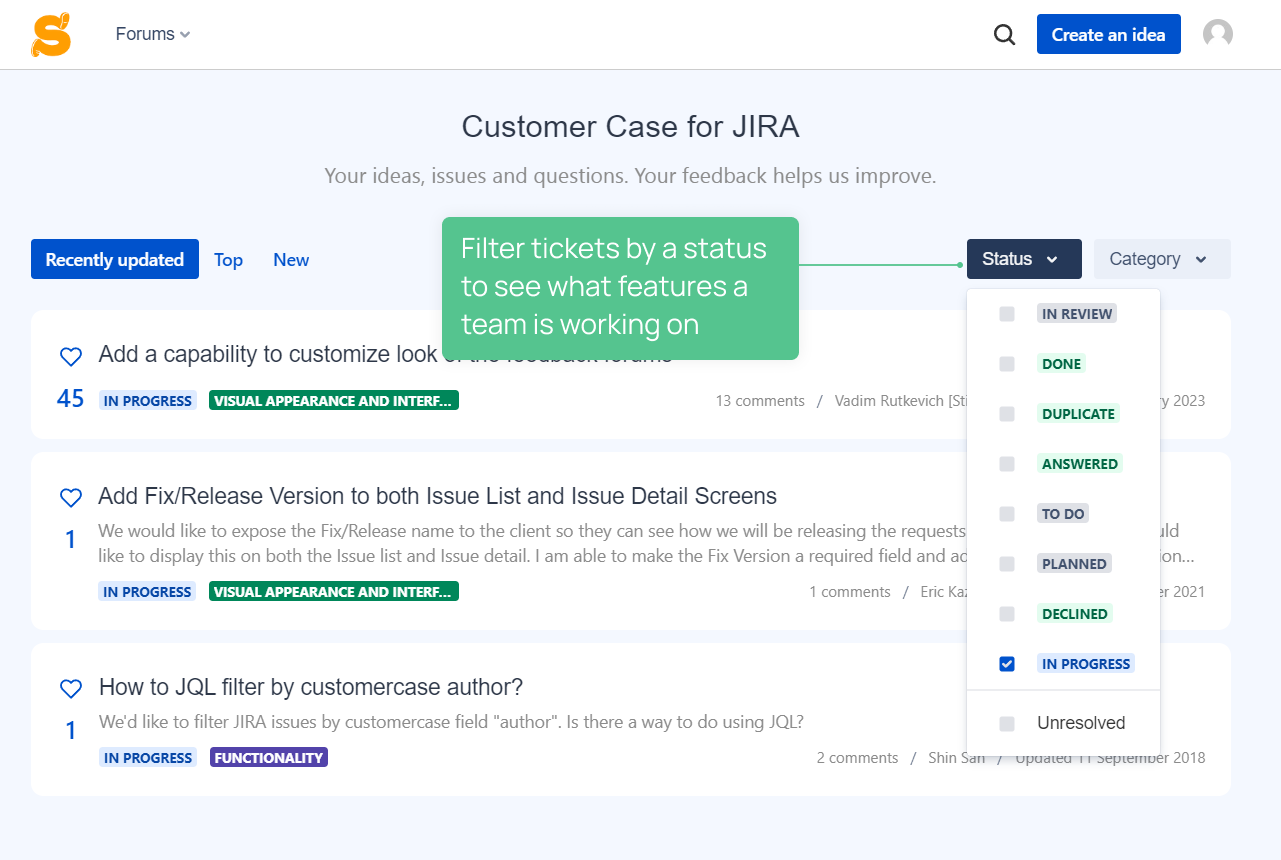Image resolution: width=1281 pixels, height=860 pixels.
Task: Click the 'Customer Case for JIRA' heading
Action: coord(630,127)
